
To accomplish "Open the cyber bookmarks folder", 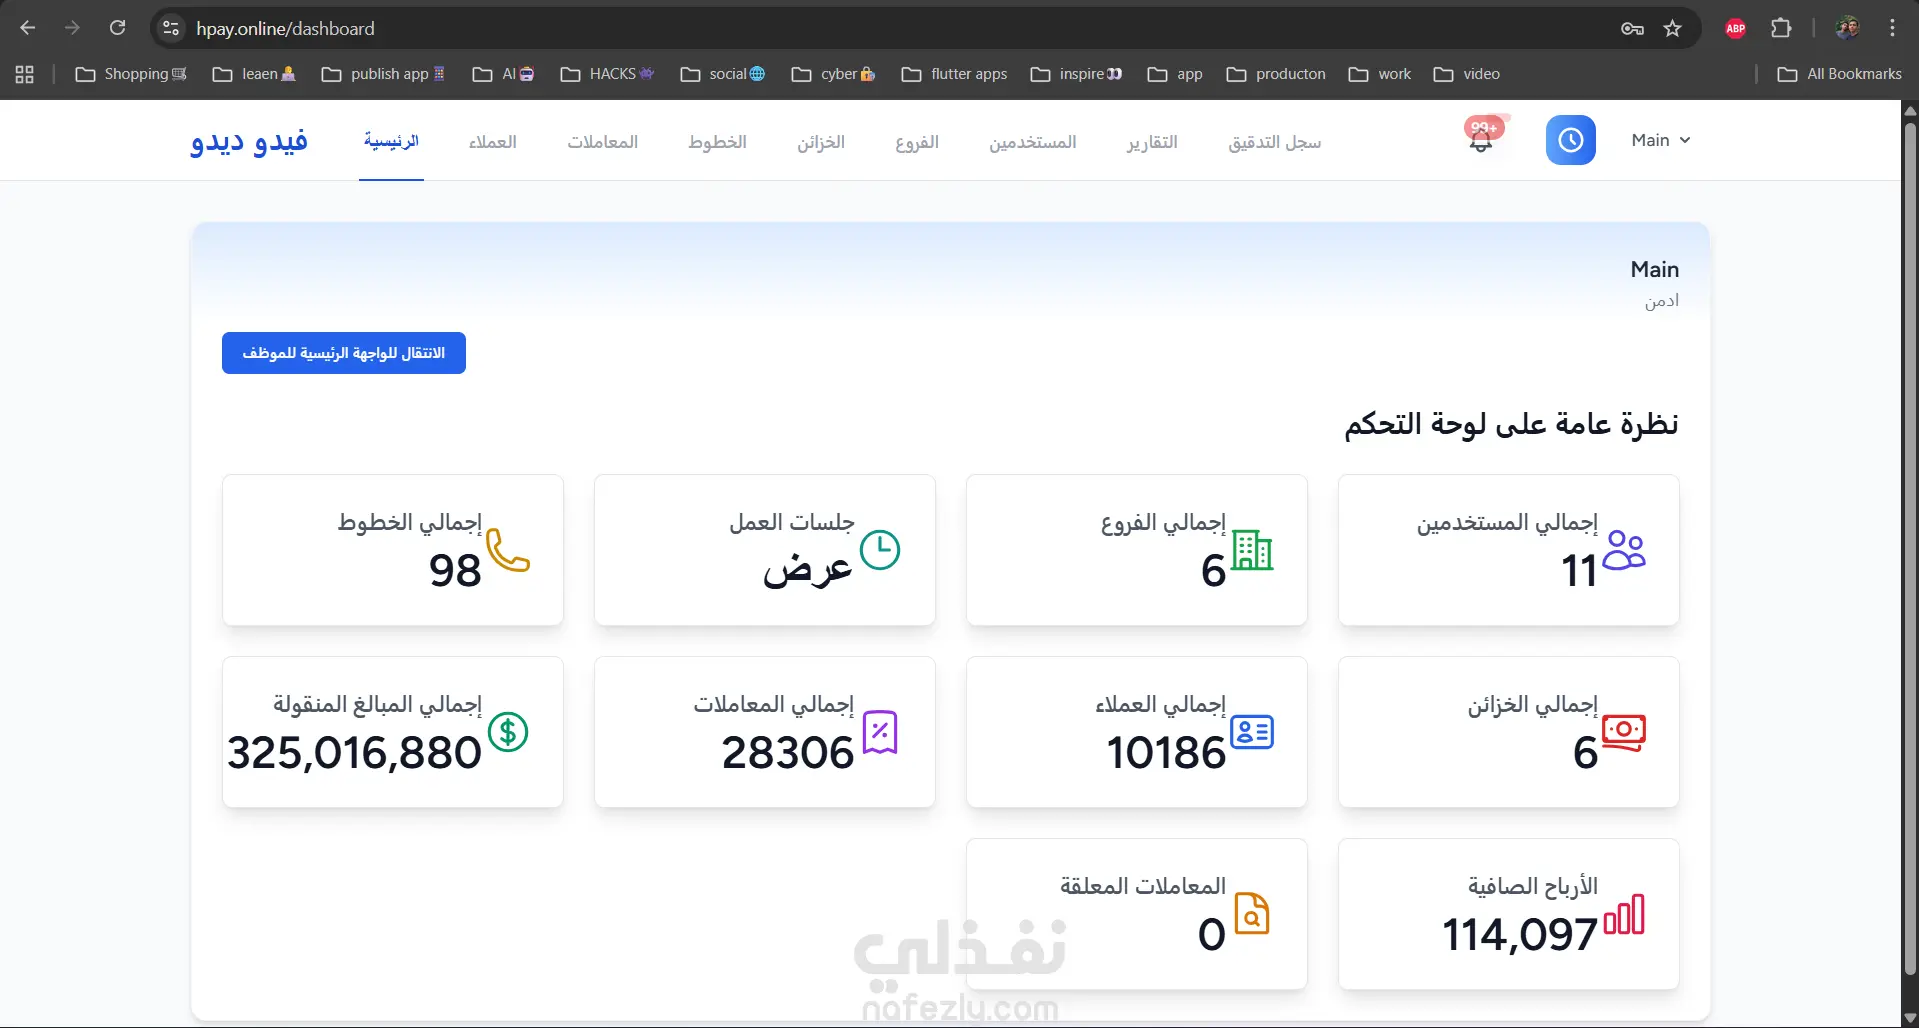I will (x=833, y=74).
